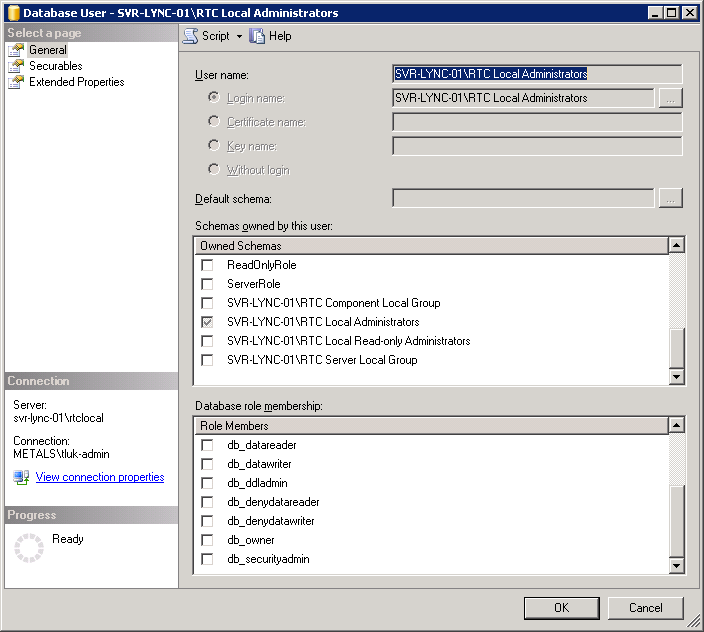
Task: Click the Script toolbar icon
Action: coord(190,36)
